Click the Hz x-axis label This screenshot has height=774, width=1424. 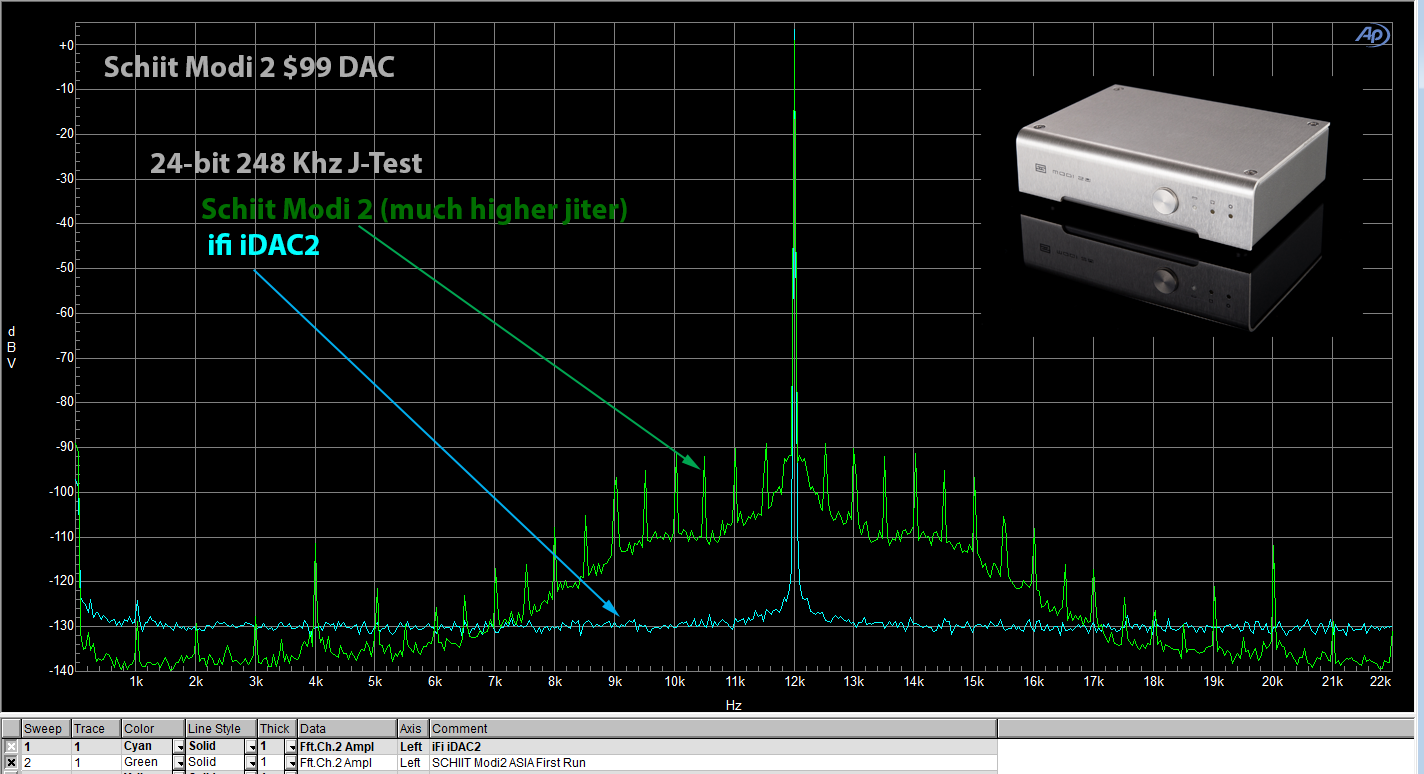[x=733, y=705]
